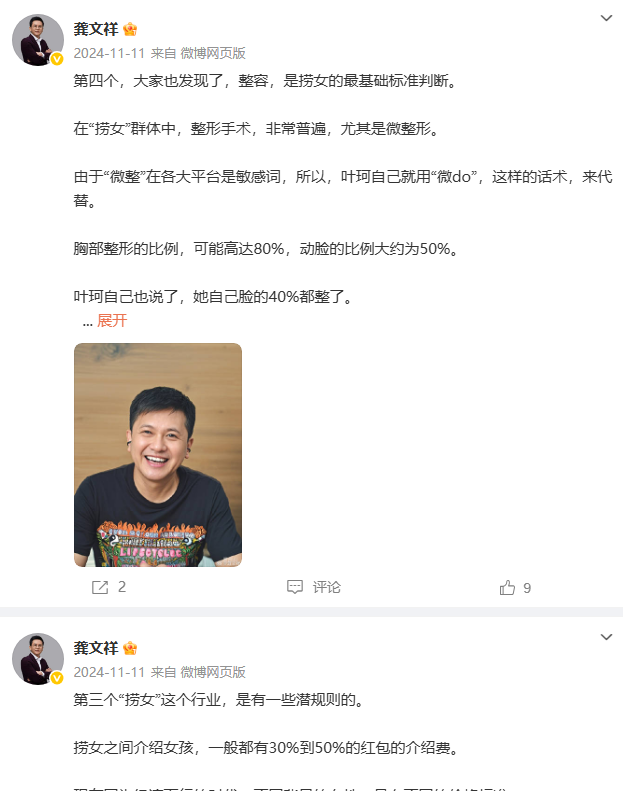The image size is (623, 791).
Task: Click the crown badge beside first 龚文祥 name
Action: [130, 29]
